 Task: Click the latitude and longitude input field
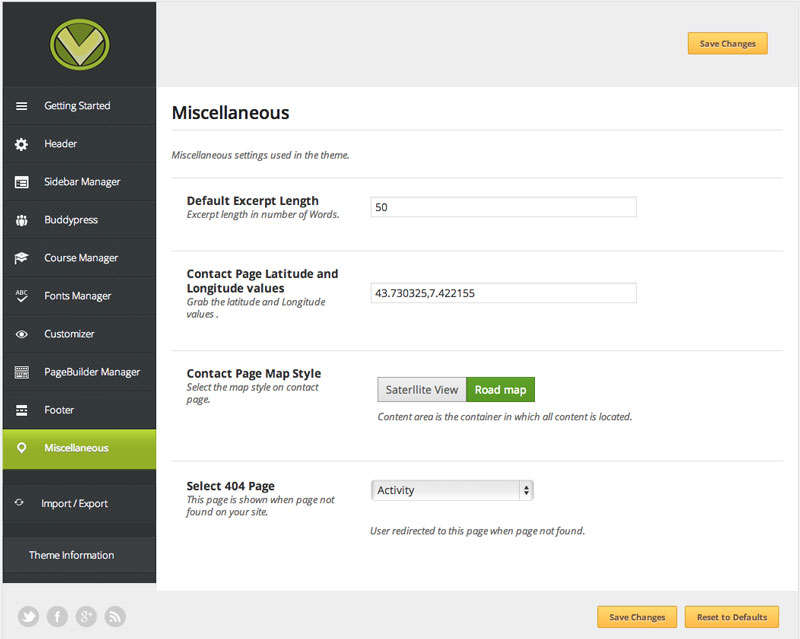(x=504, y=293)
